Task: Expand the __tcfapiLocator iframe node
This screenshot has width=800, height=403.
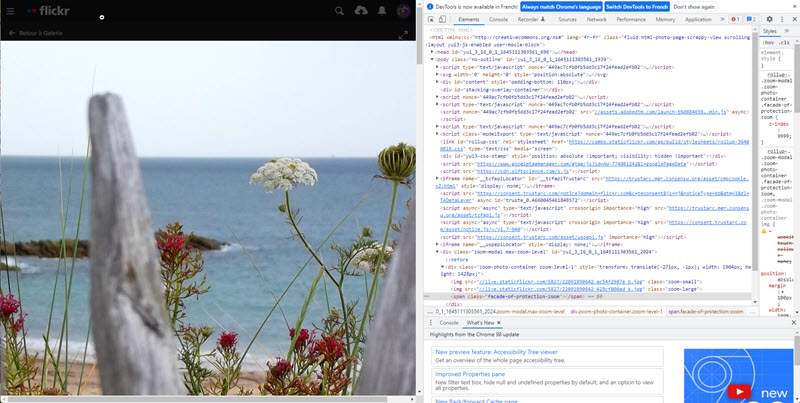Action: coord(437,178)
